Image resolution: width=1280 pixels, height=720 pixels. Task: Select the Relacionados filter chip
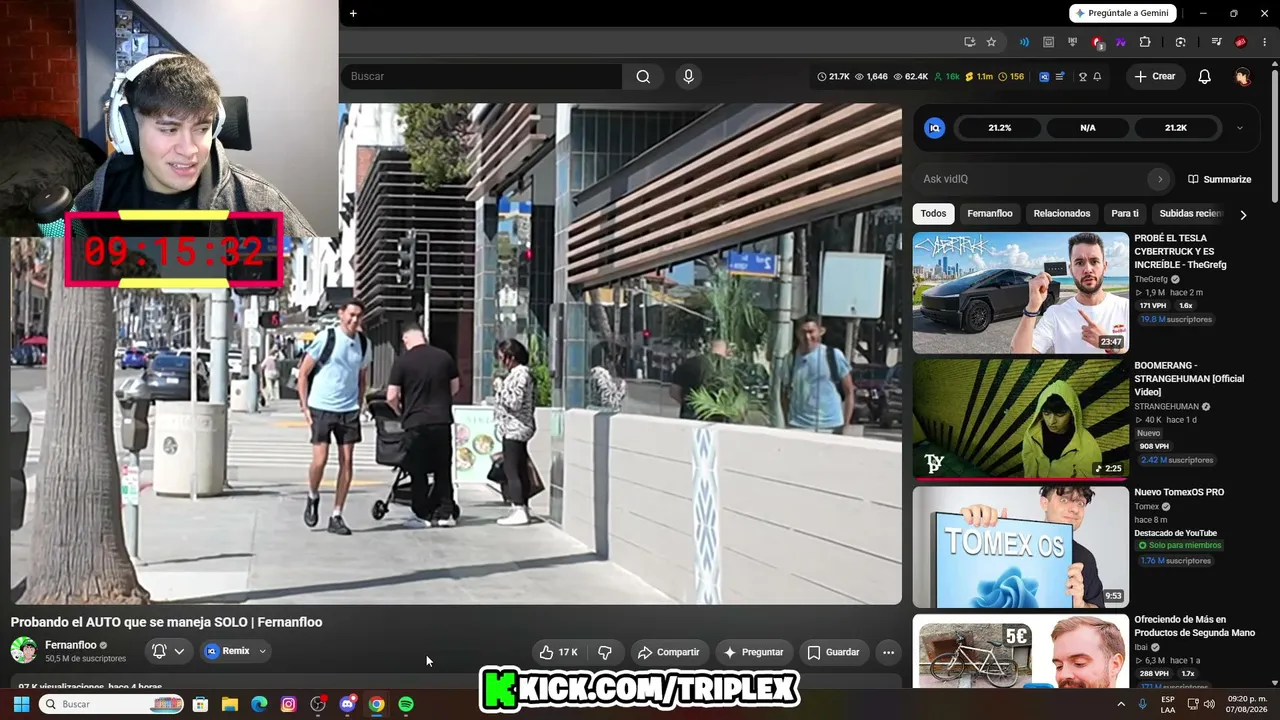click(1062, 213)
